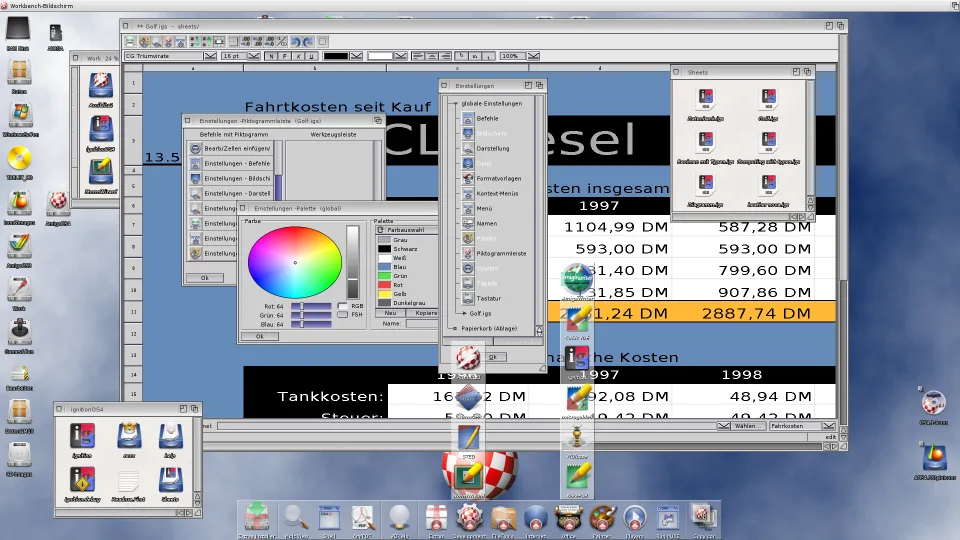Viewport: 960px width, 540px height.
Task: Click the palette 'Name' input field
Action: point(420,324)
